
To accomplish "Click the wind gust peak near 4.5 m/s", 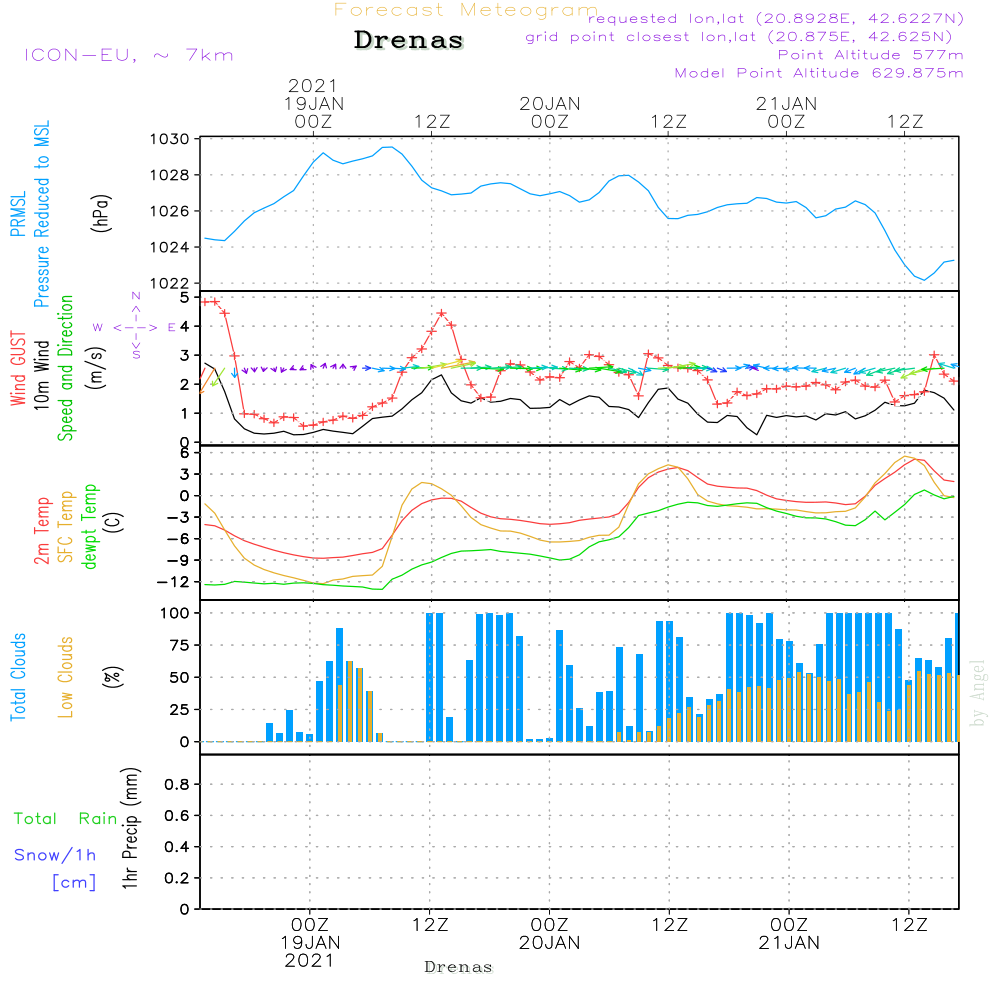I will pyautogui.click(x=442, y=313).
